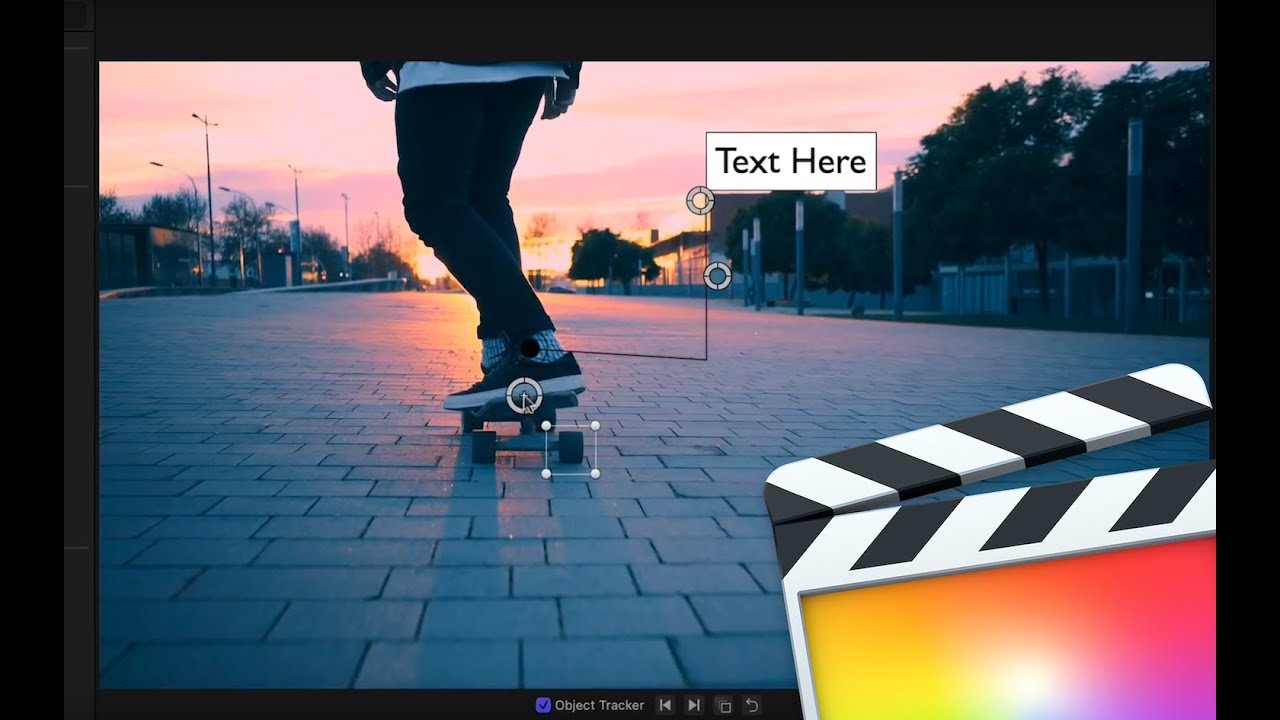Jump to previous tracker with skip-back icon
The height and width of the screenshot is (720, 1280).
[665, 705]
